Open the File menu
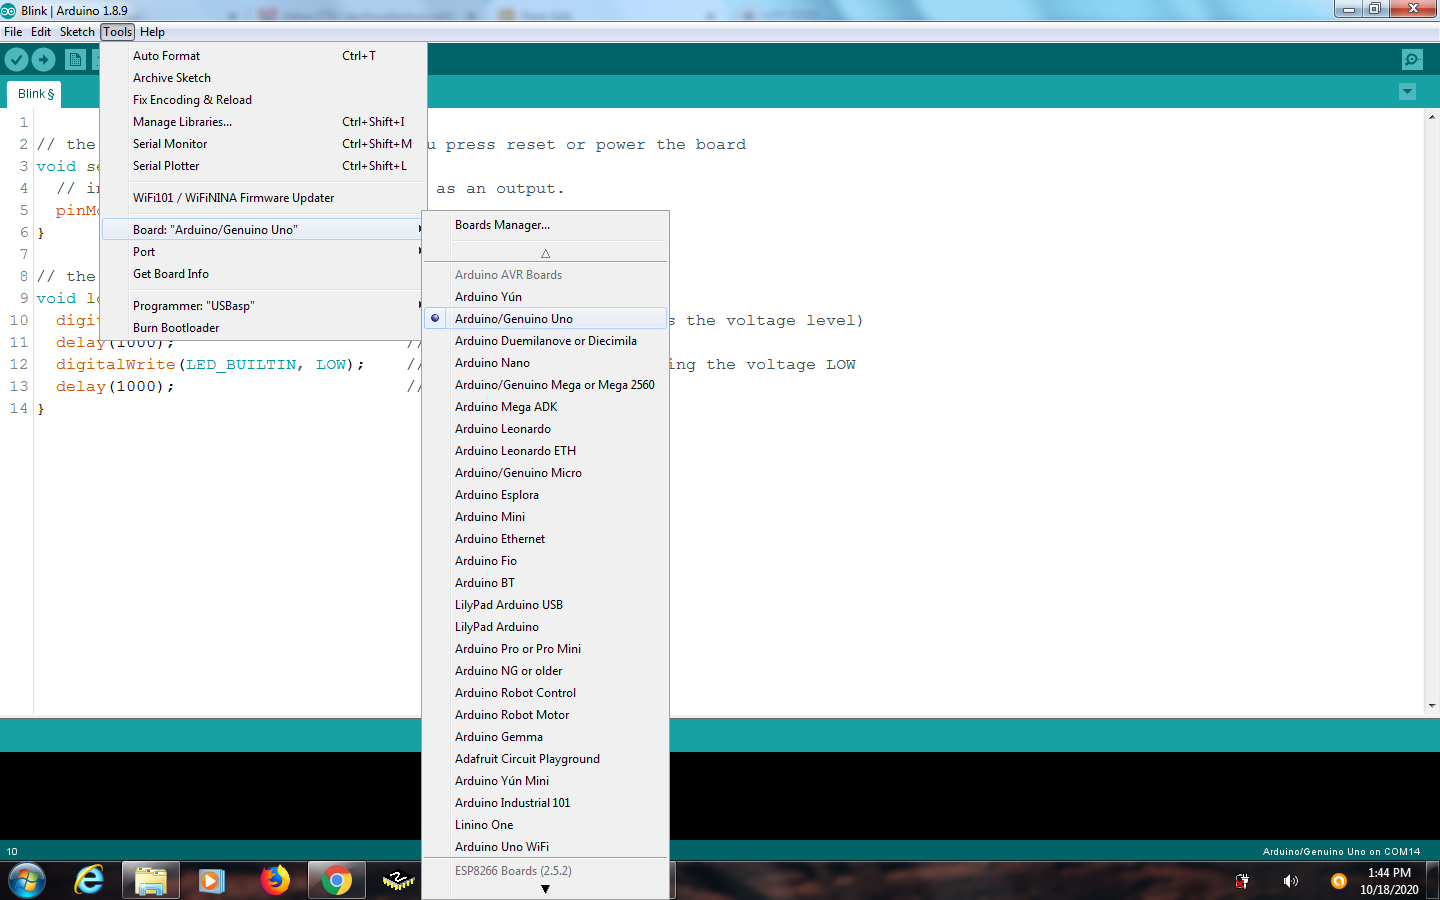This screenshot has height=900, width=1440. click(13, 32)
